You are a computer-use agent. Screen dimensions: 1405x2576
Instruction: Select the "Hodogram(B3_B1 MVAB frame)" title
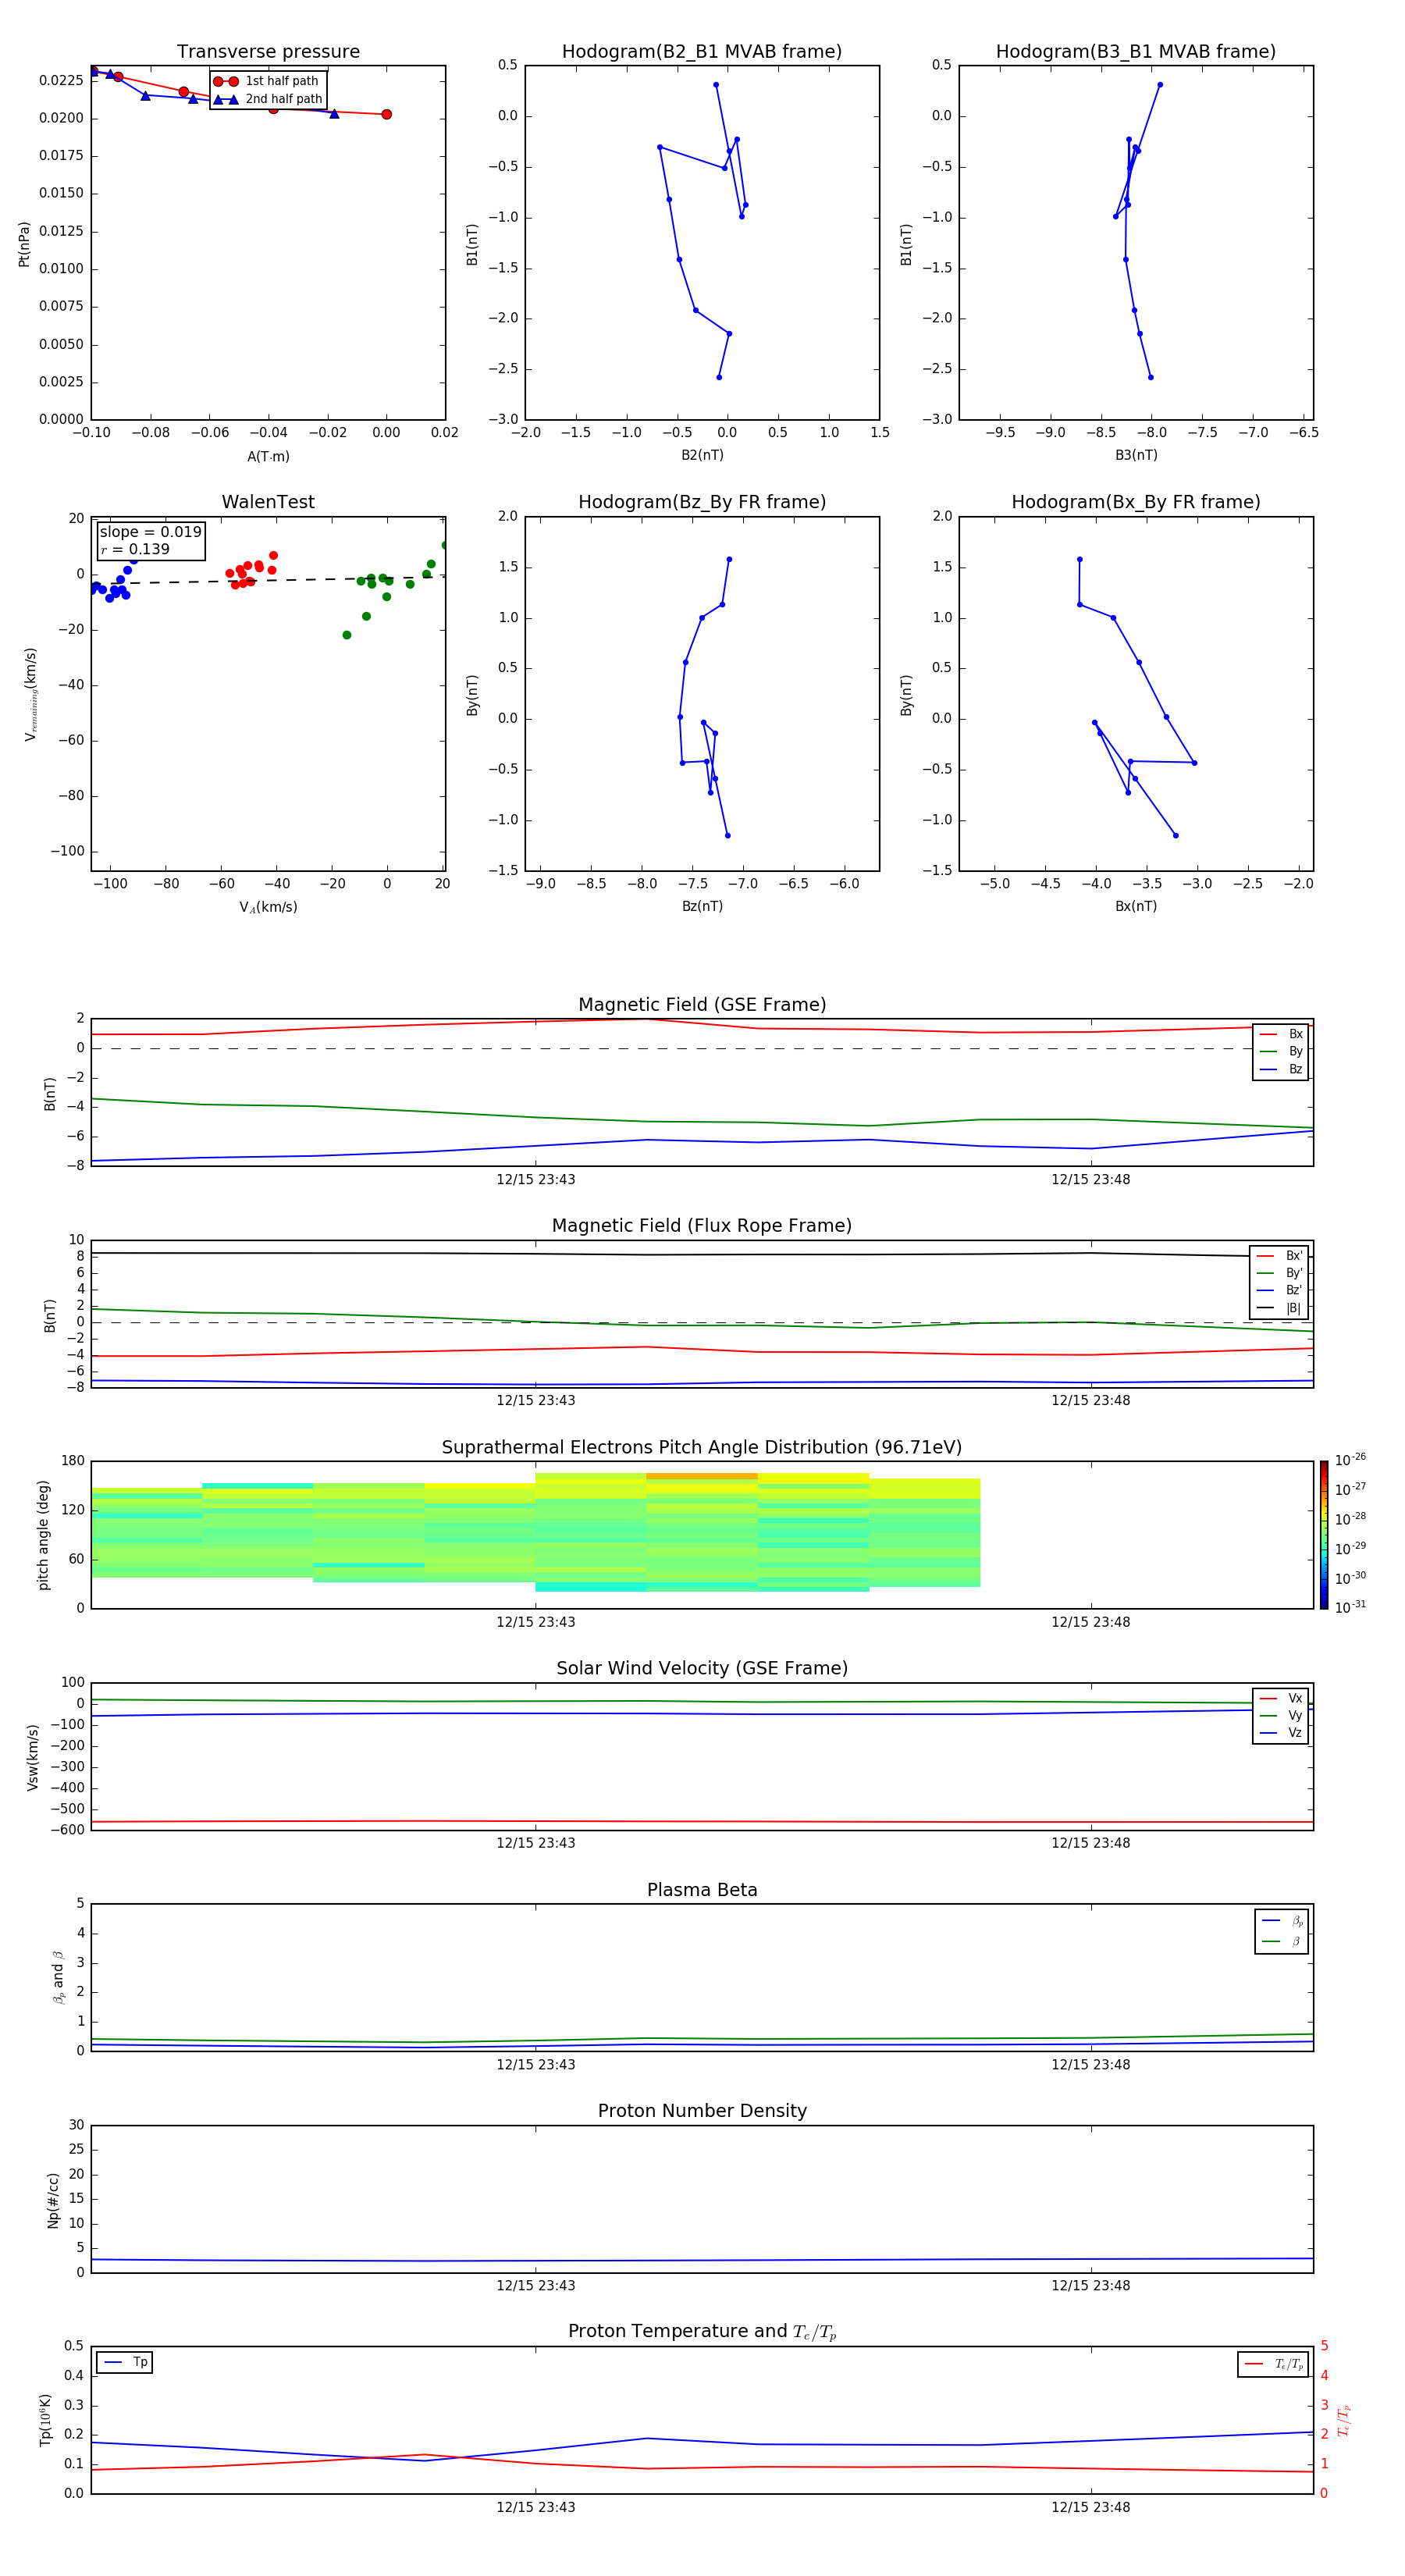click(x=1136, y=52)
